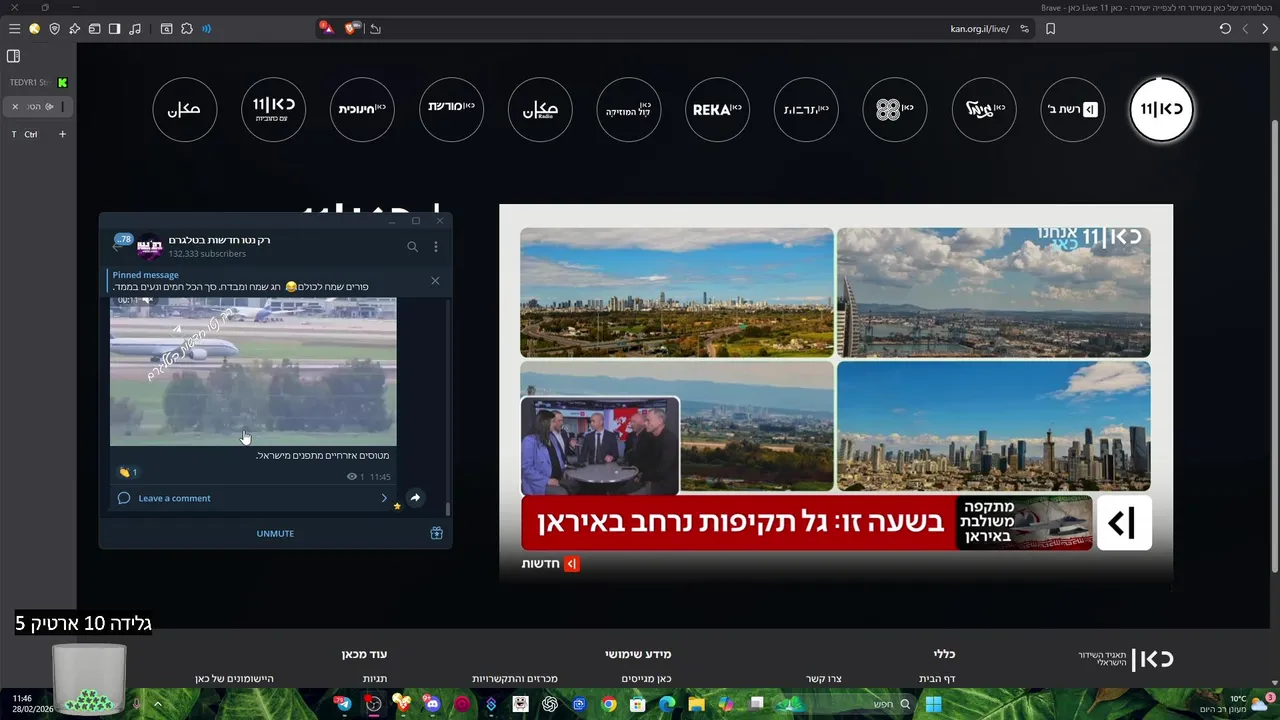Open Telegram channel three-dot menu
Viewport: 1280px width, 720px height.
click(435, 246)
